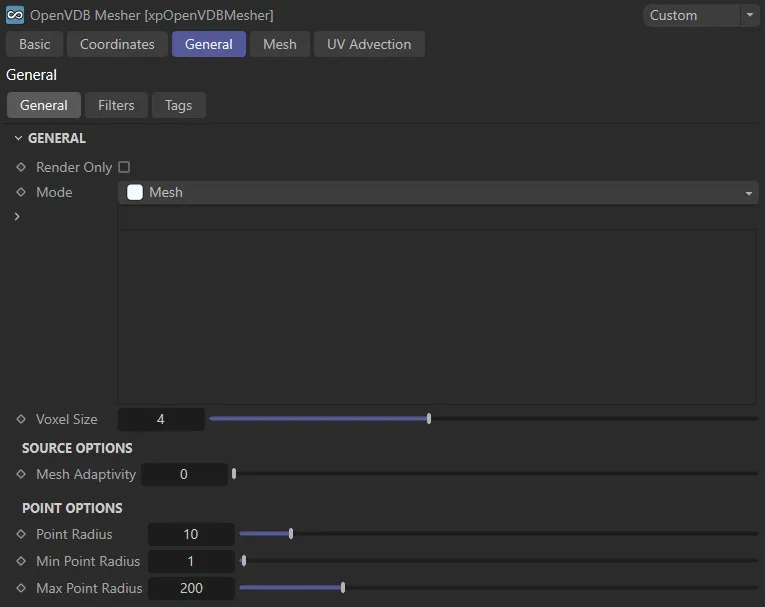Open the Mode dropdown showing Mesh
The width and height of the screenshot is (765, 607).
(438, 192)
